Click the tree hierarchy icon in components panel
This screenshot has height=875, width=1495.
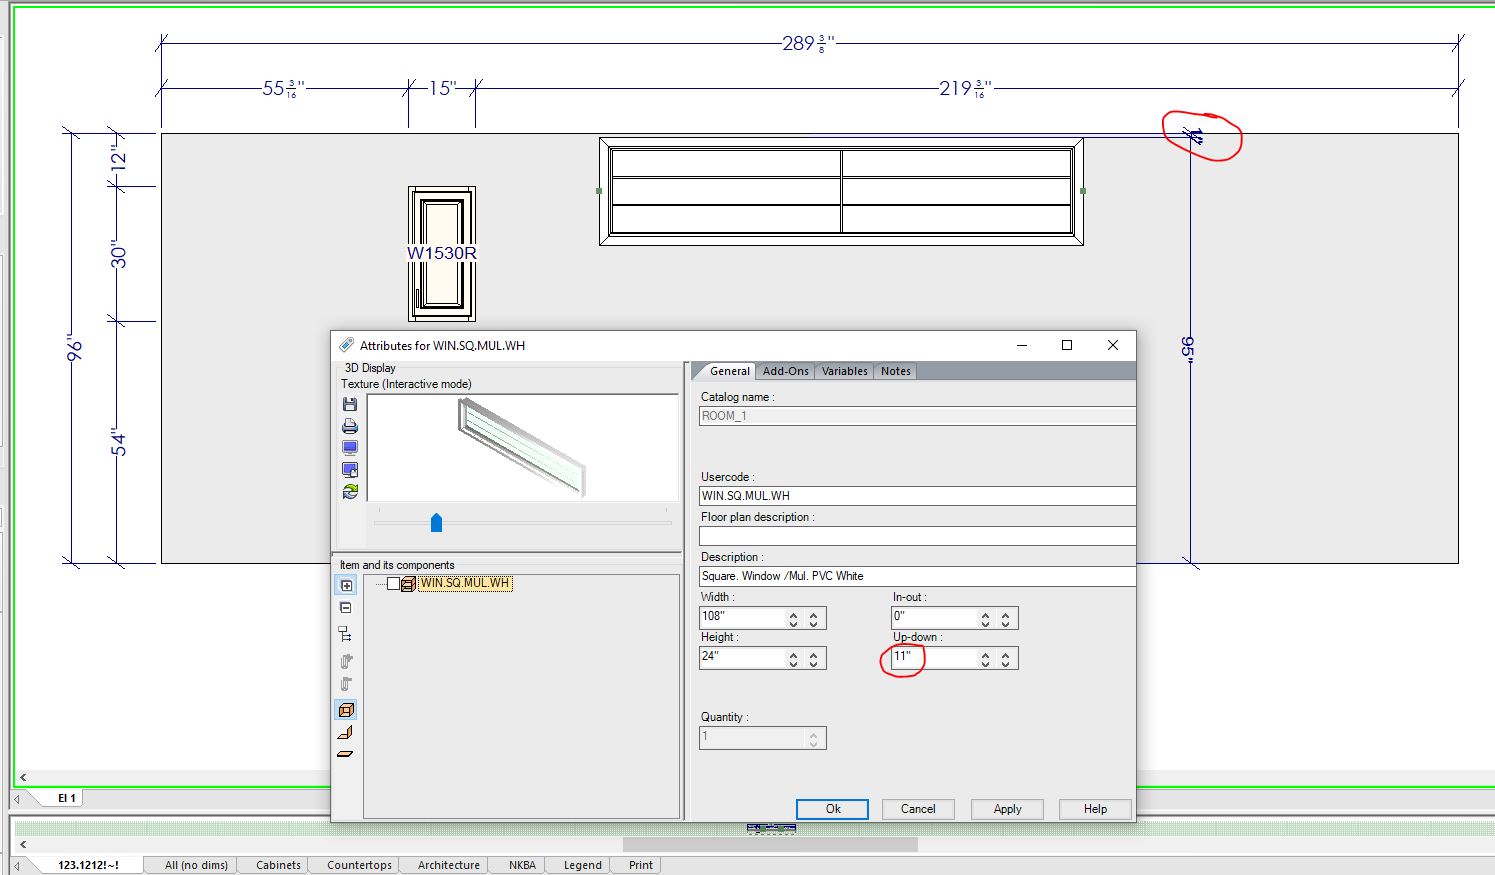[x=346, y=634]
